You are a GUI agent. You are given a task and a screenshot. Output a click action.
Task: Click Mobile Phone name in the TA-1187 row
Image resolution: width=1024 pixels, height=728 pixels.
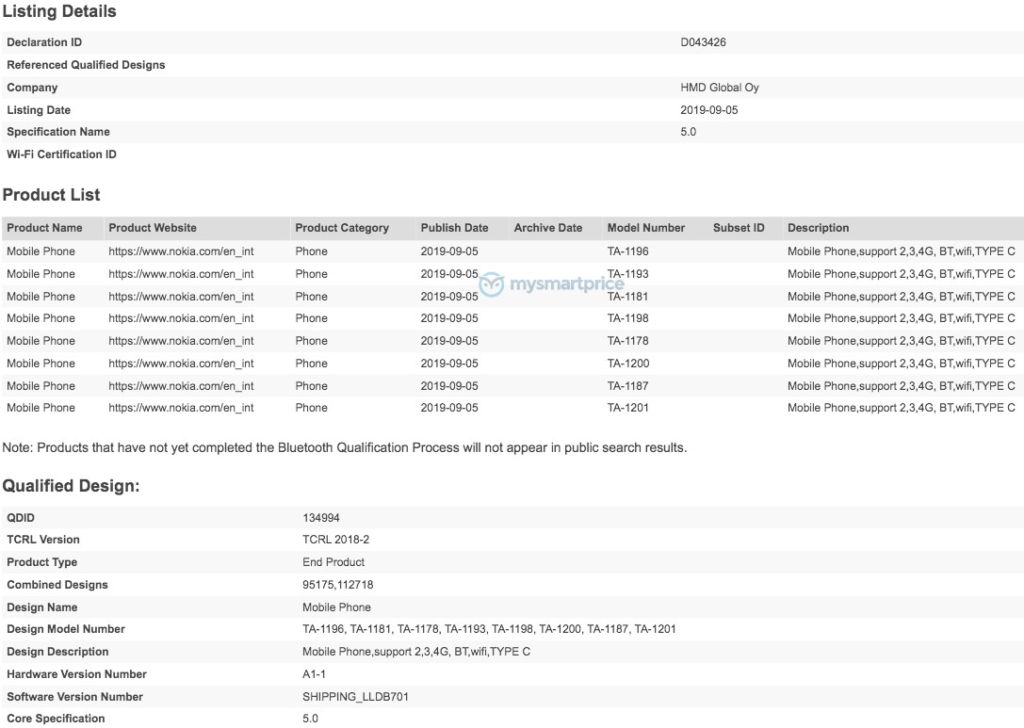pyautogui.click(x=40, y=386)
